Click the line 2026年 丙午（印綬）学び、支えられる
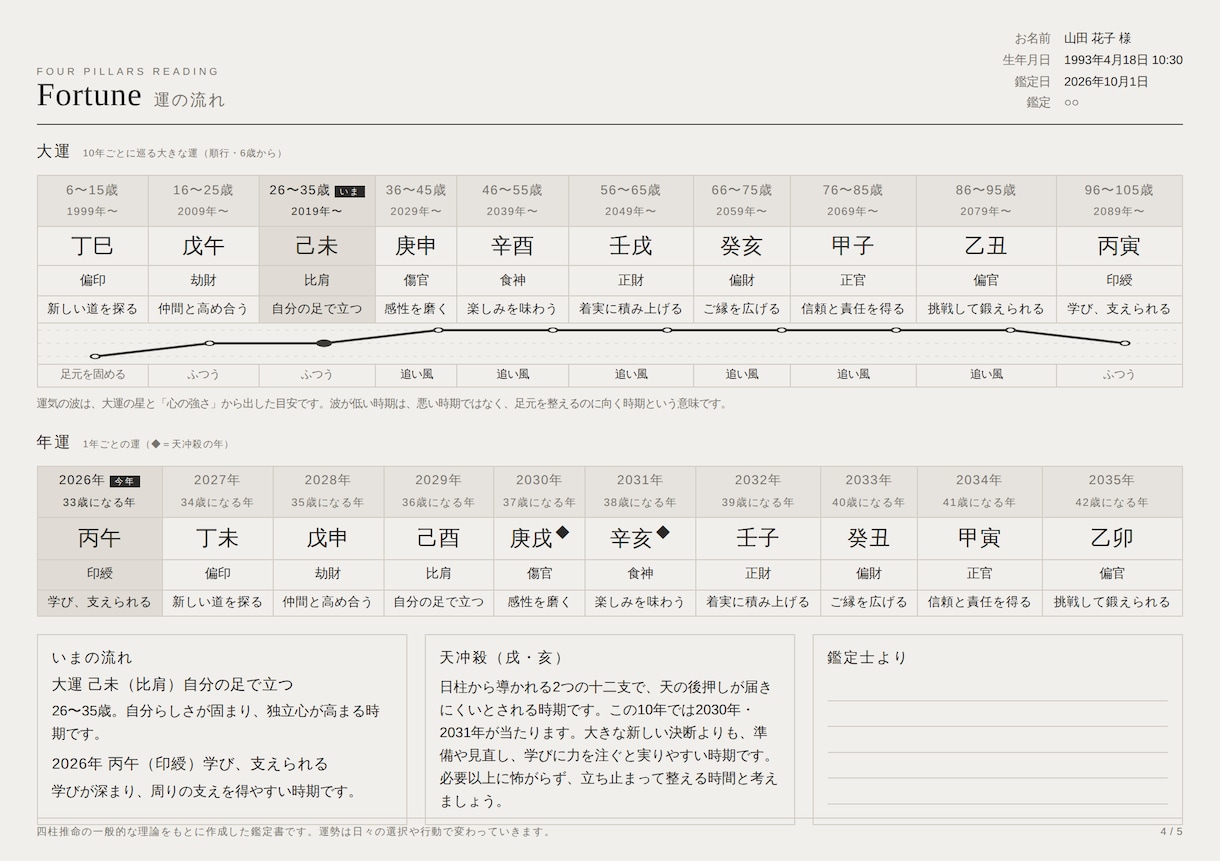The height and width of the screenshot is (861, 1220). (190, 764)
